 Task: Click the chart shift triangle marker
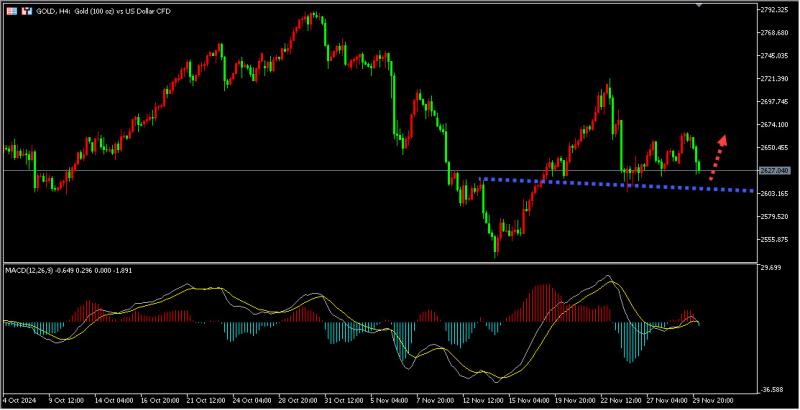699,4
